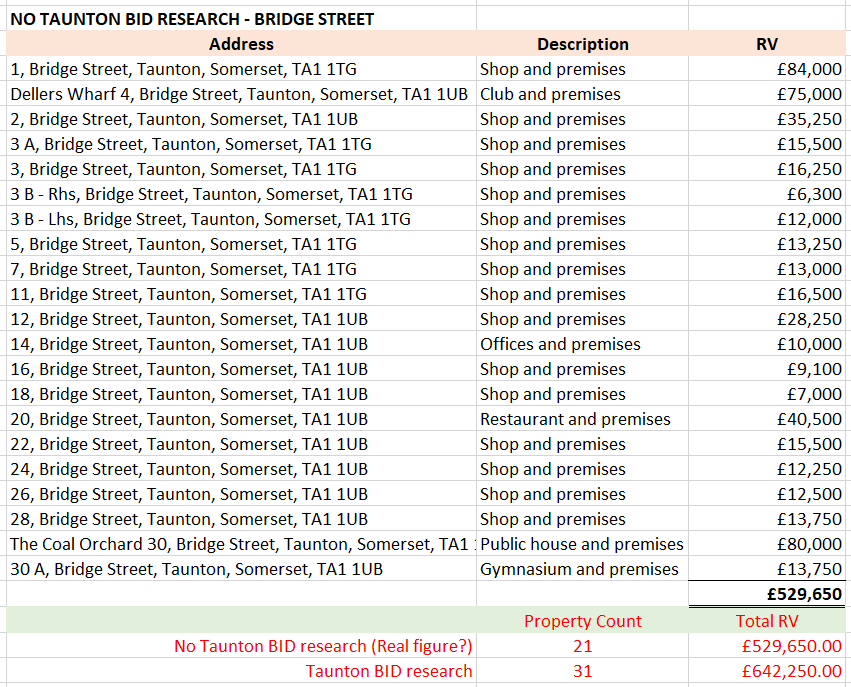
Task: Select the £12,500 RV cell
Action: (x=767, y=493)
